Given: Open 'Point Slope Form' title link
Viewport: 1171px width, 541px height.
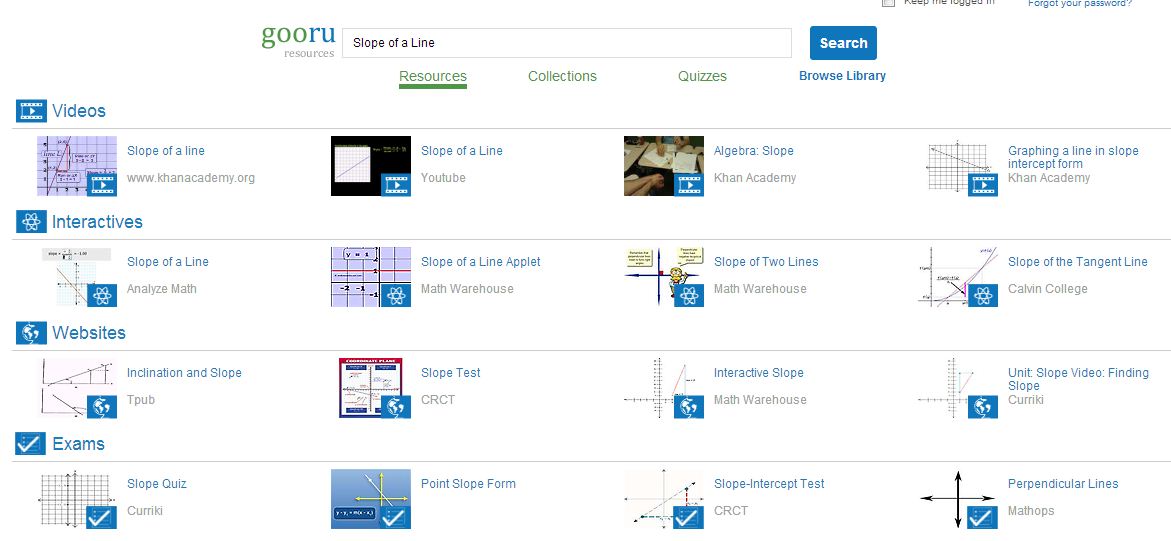Looking at the screenshot, I should pyautogui.click(x=468, y=484).
